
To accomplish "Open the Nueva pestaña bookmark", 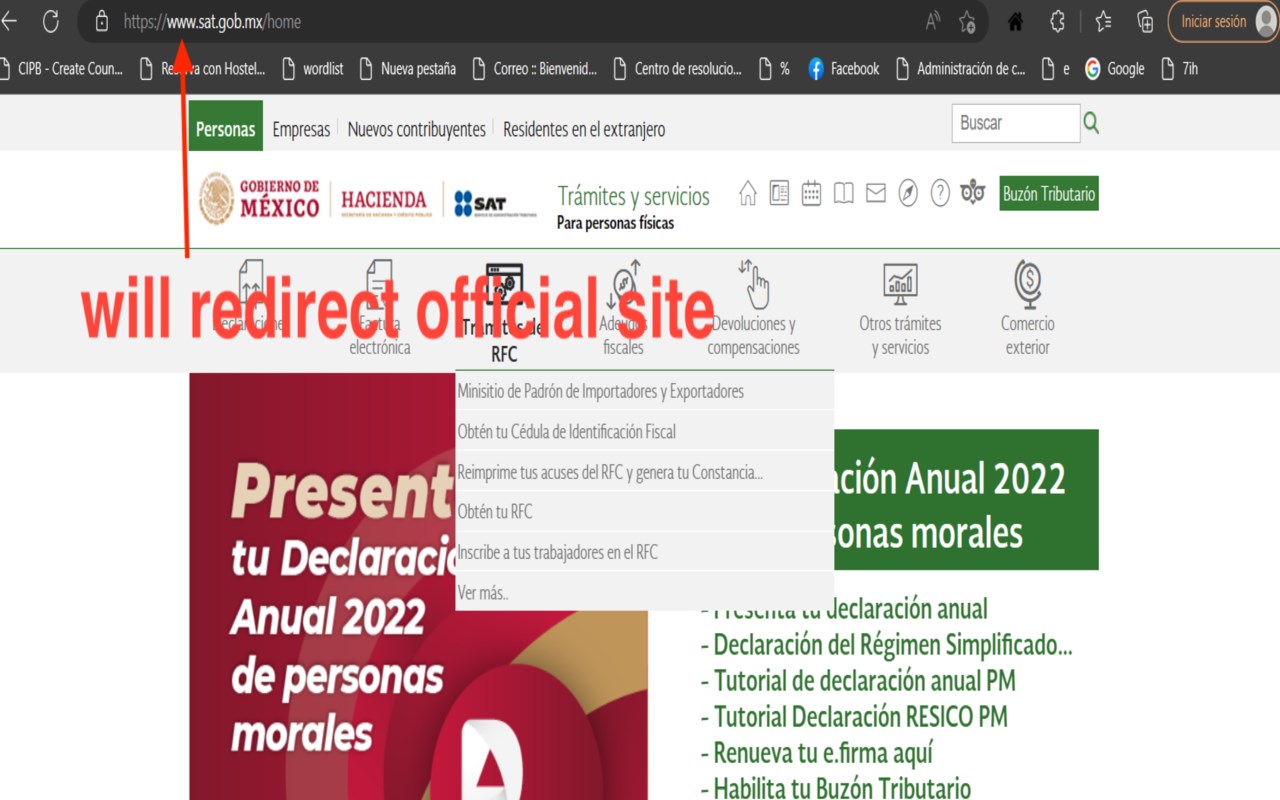I will tap(407, 69).
